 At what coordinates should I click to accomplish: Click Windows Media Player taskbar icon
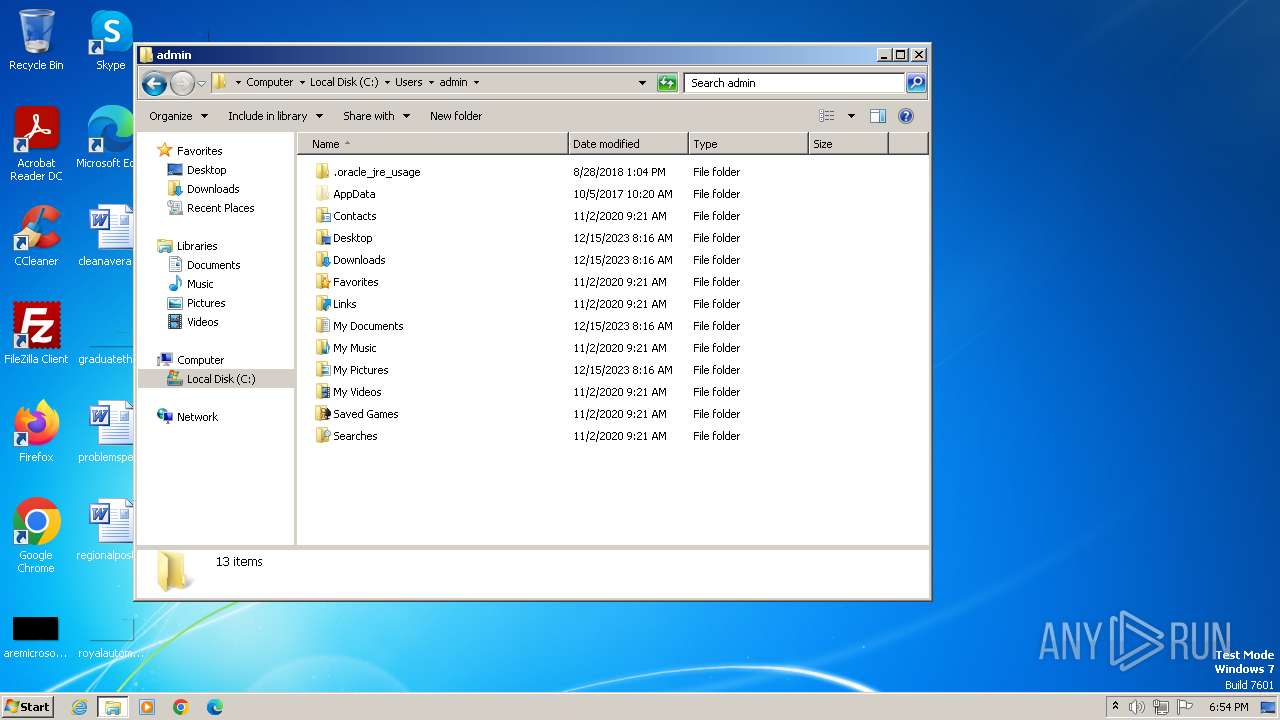point(147,707)
